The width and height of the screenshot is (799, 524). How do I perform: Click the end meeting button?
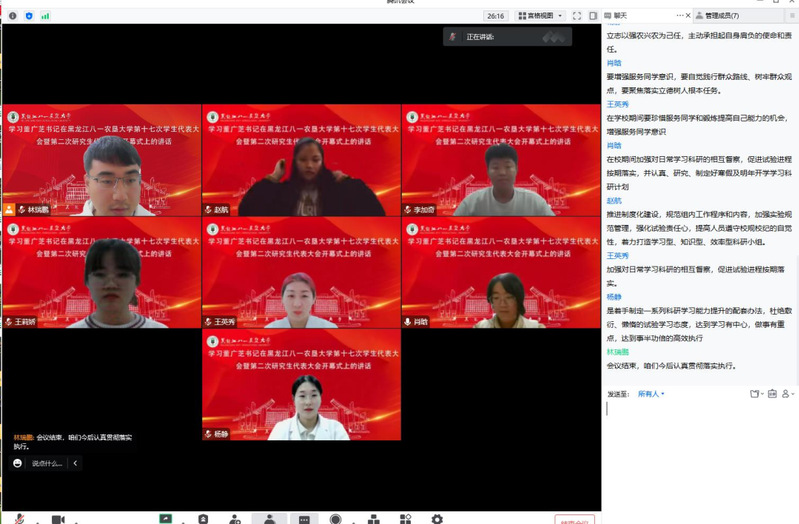pos(575,520)
